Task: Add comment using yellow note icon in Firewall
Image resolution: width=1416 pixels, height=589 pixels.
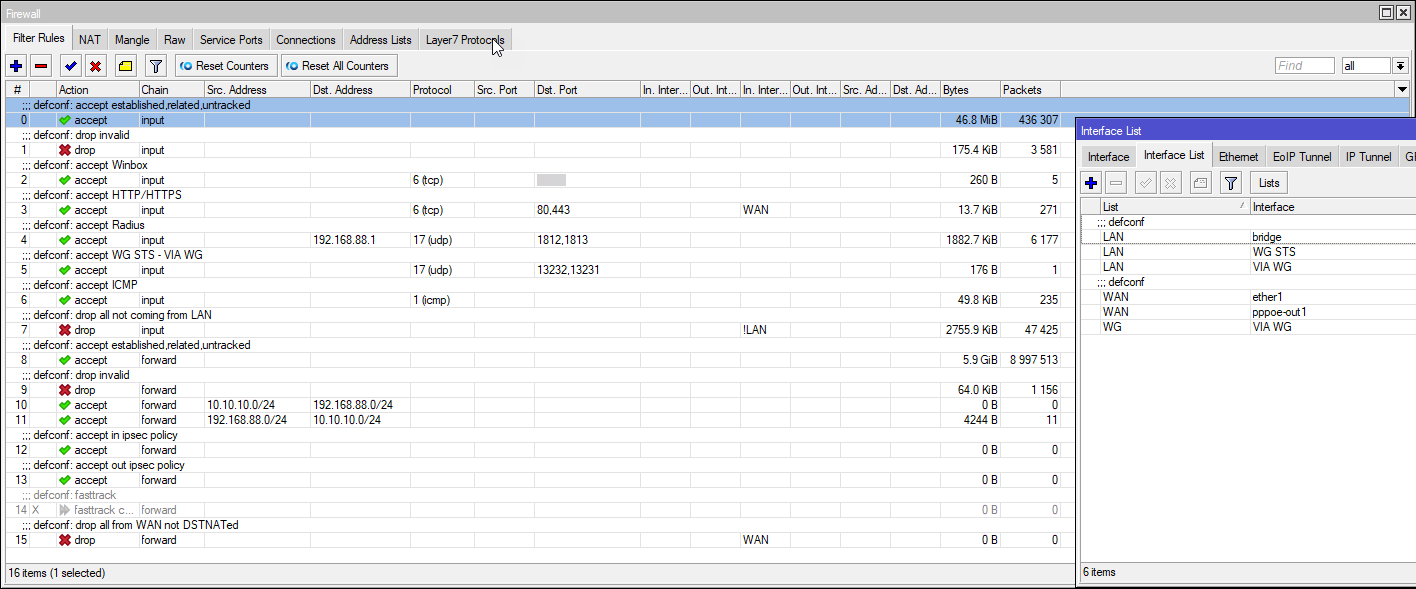Action: pos(125,66)
